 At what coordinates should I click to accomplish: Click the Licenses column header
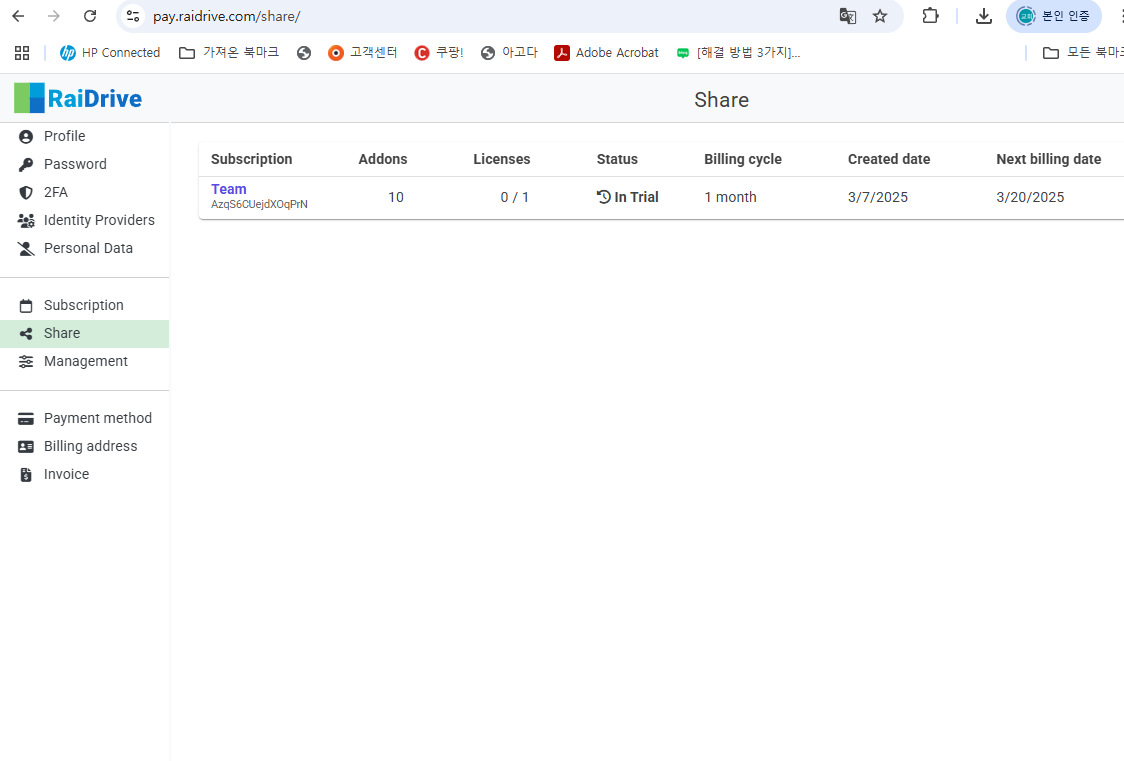coord(502,159)
